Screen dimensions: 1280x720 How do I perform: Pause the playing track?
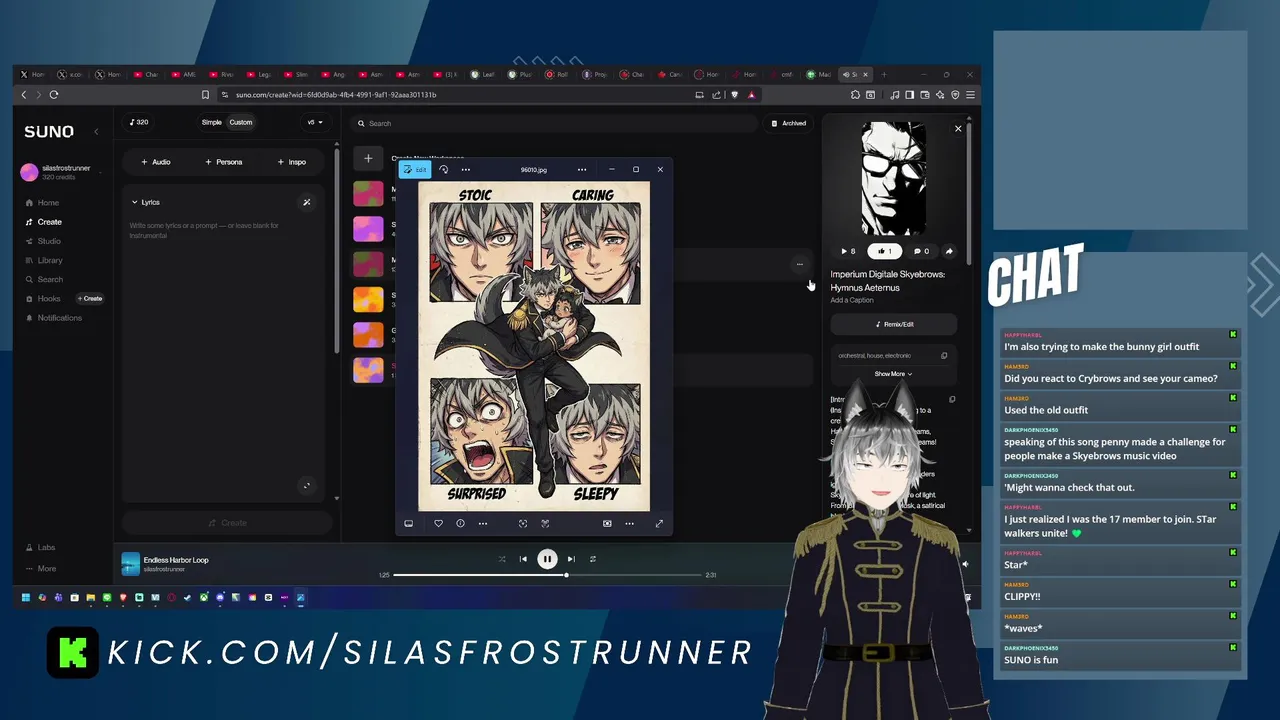pos(547,559)
